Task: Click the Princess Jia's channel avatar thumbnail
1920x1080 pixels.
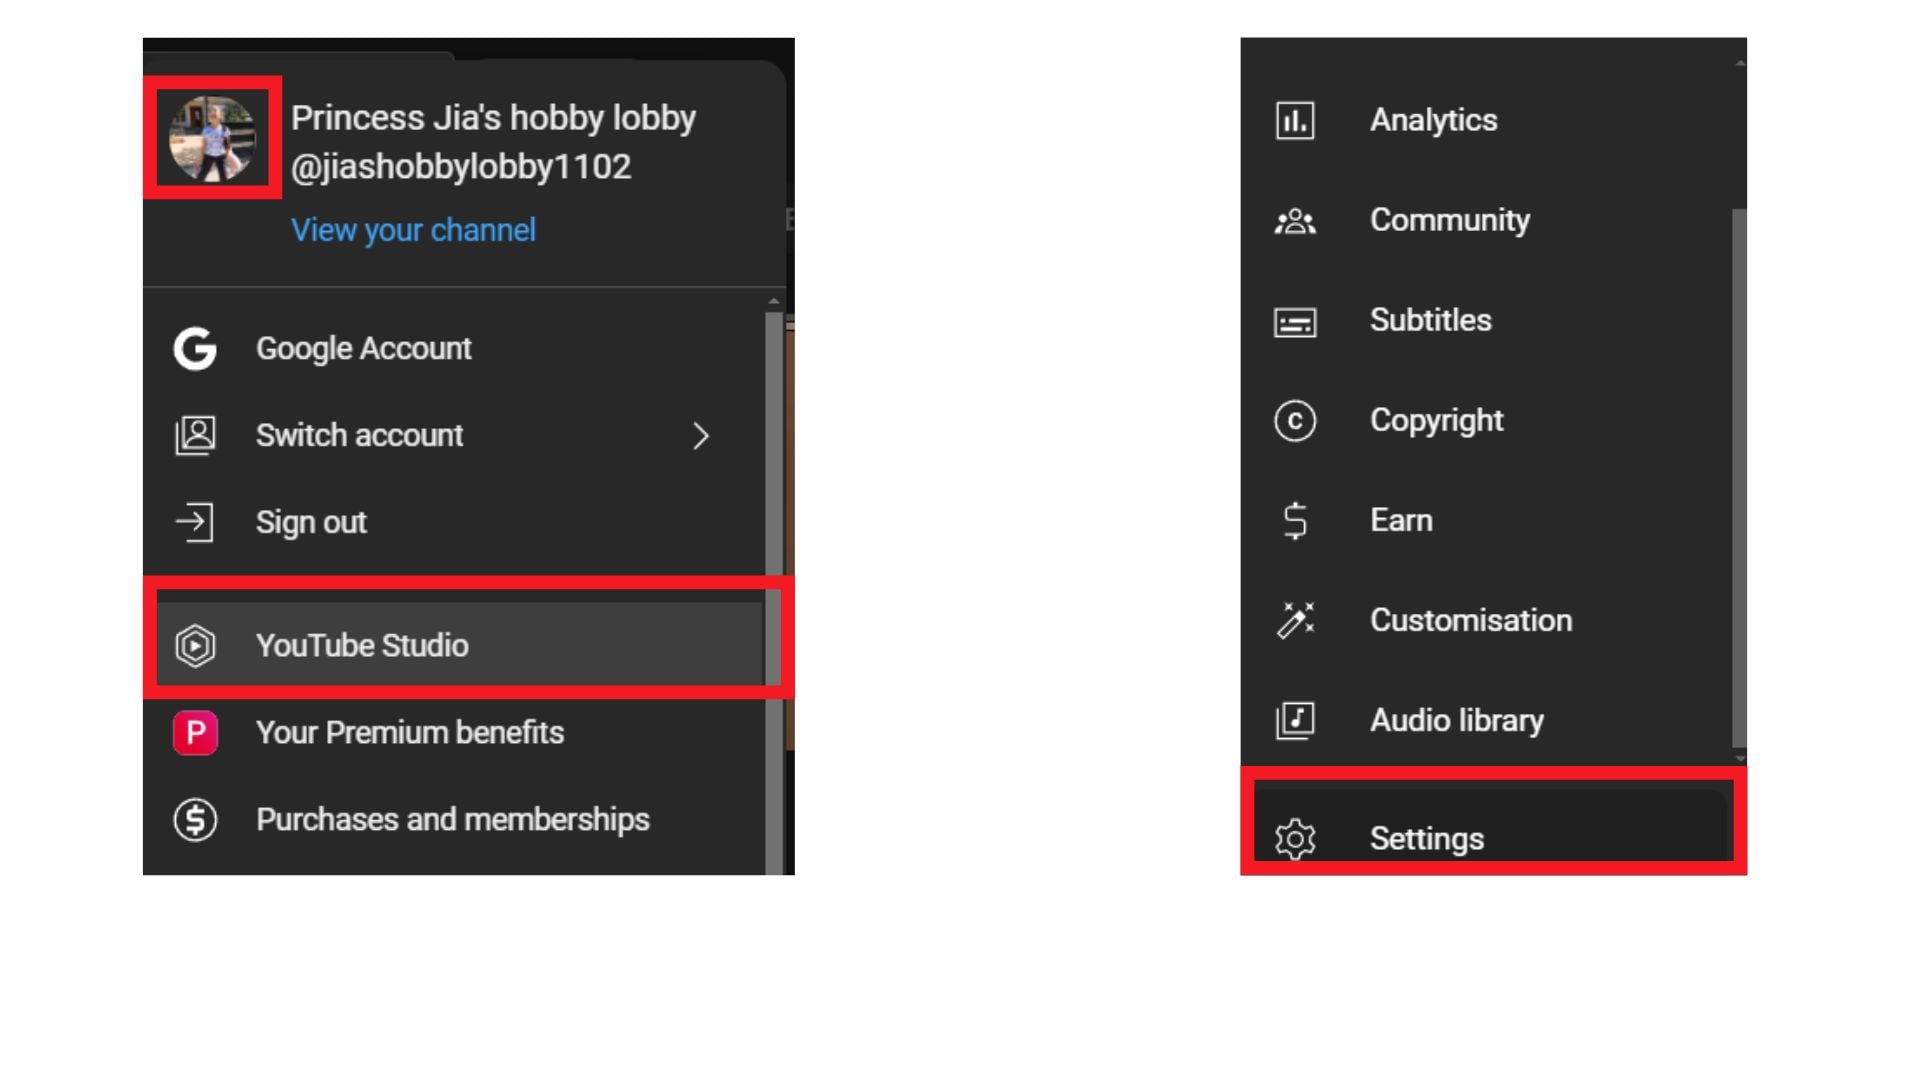Action: pos(212,138)
